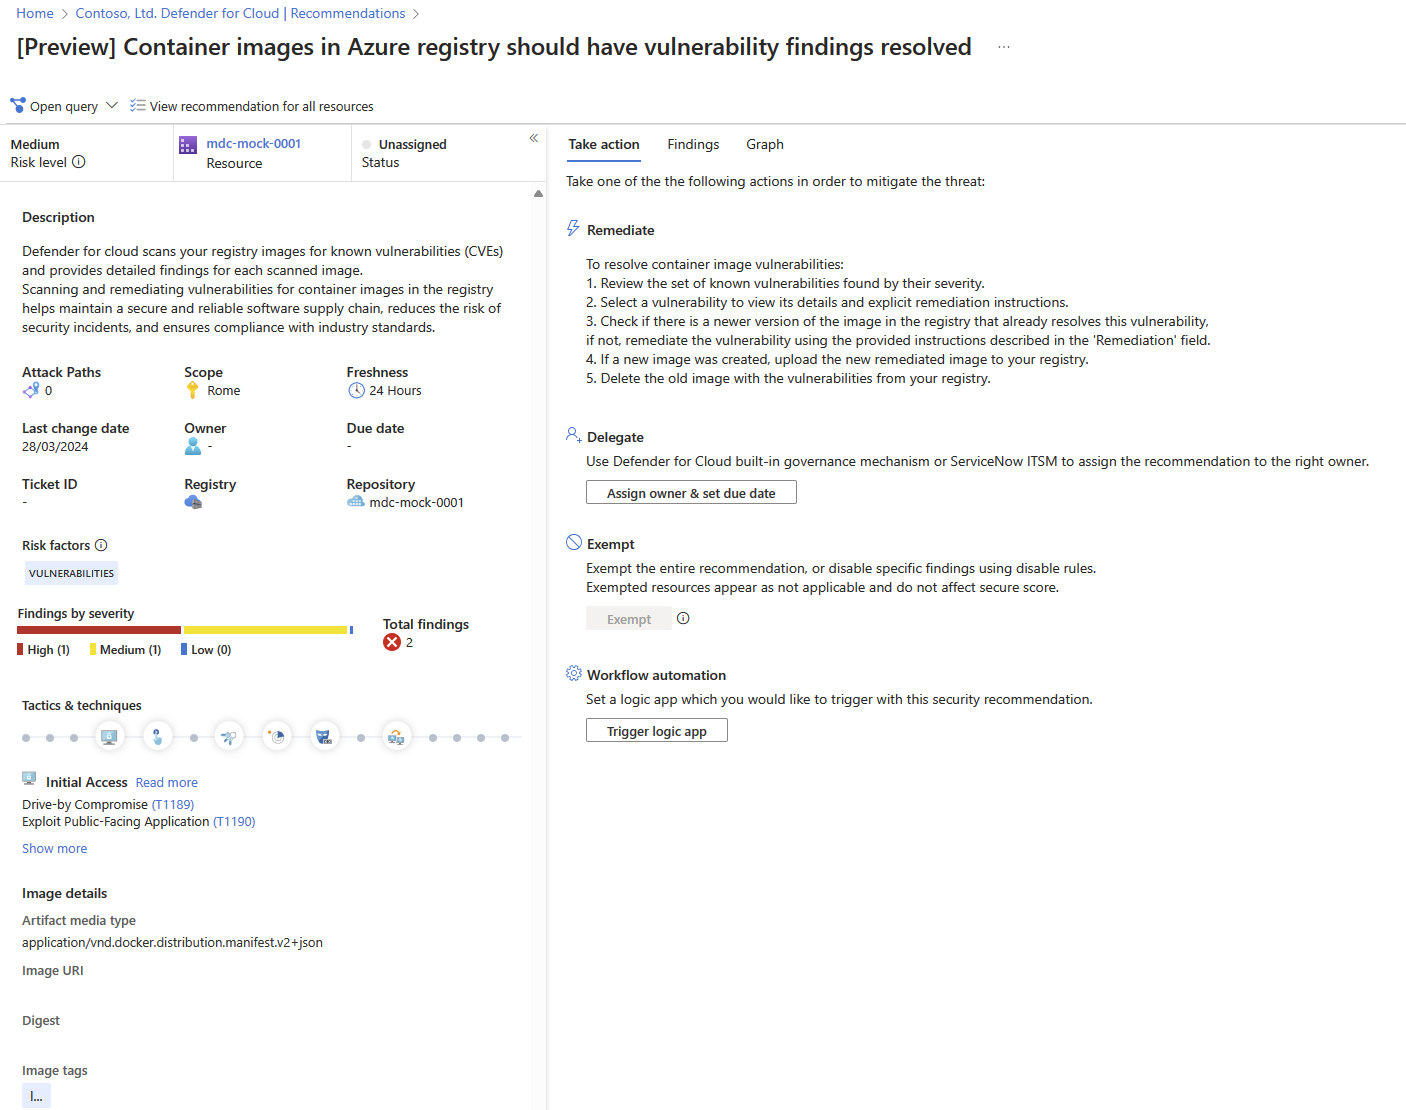Image resolution: width=1406 pixels, height=1110 pixels.
Task: Click the monitor-with-lock tactic icon in the timeline
Action: 109,737
